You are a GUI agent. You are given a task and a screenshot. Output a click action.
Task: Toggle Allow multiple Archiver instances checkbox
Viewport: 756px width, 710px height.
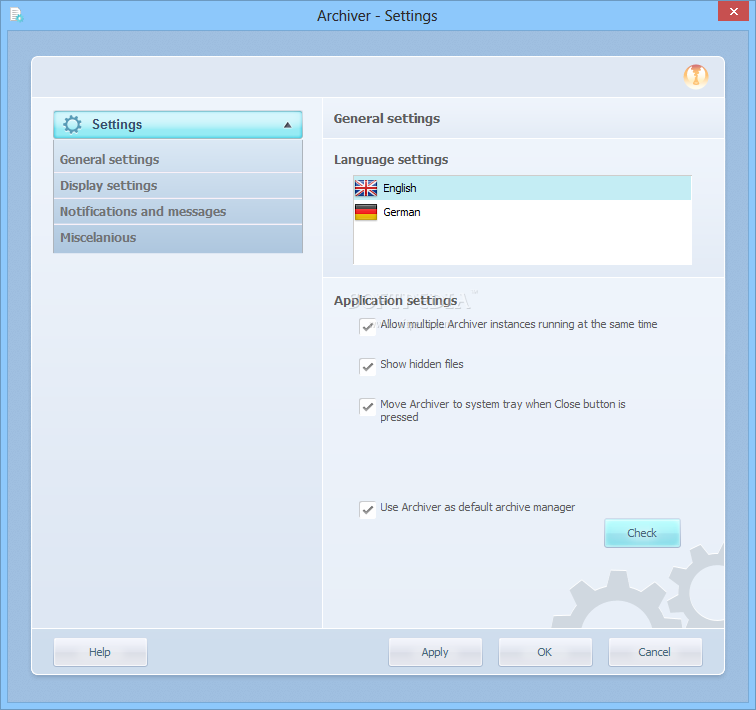[x=367, y=326]
